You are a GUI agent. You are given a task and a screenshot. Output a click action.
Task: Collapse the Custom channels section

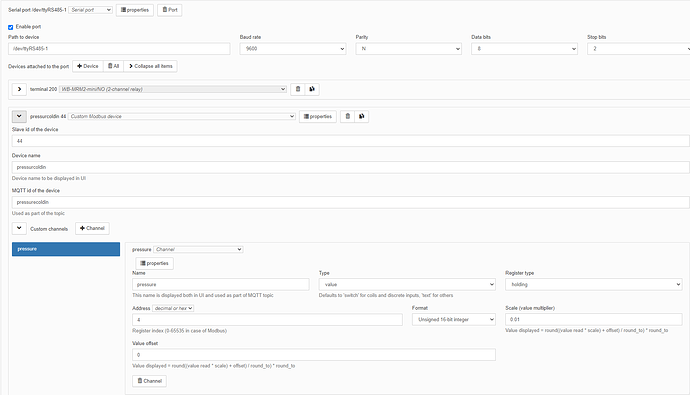(19, 229)
